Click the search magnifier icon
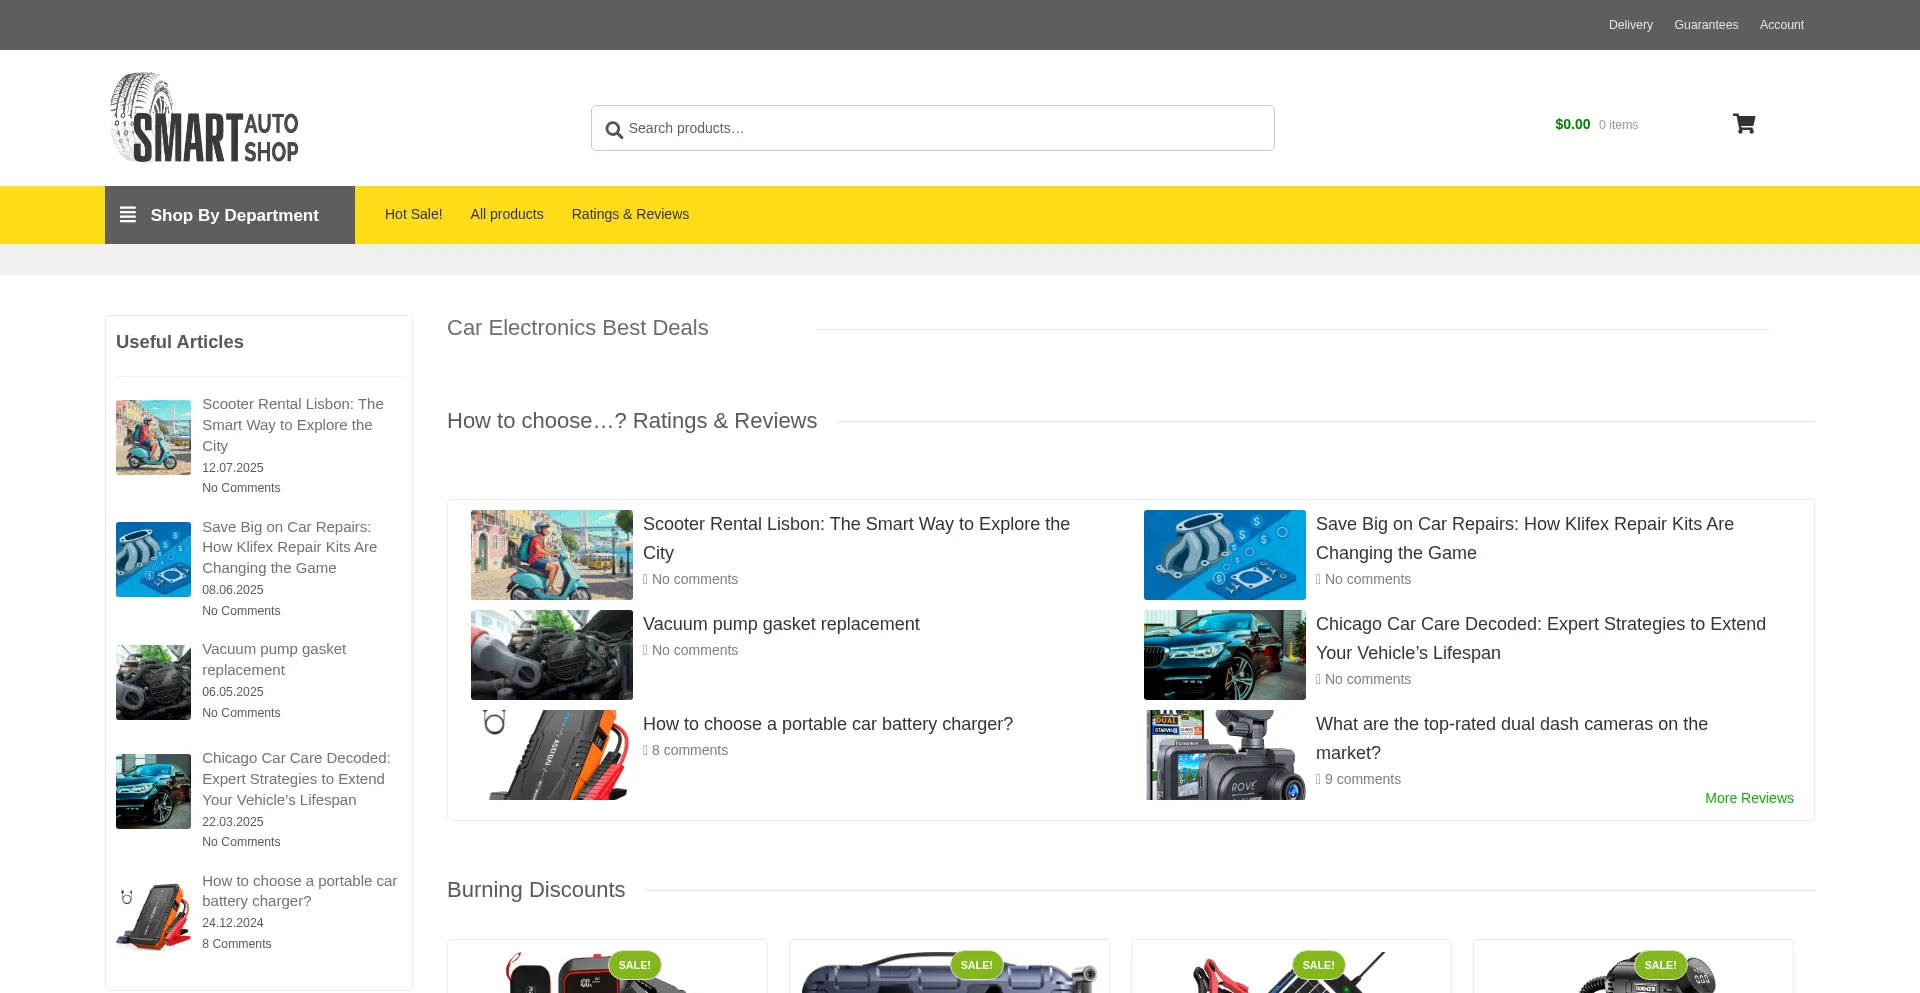This screenshot has width=1920, height=993. tap(614, 130)
